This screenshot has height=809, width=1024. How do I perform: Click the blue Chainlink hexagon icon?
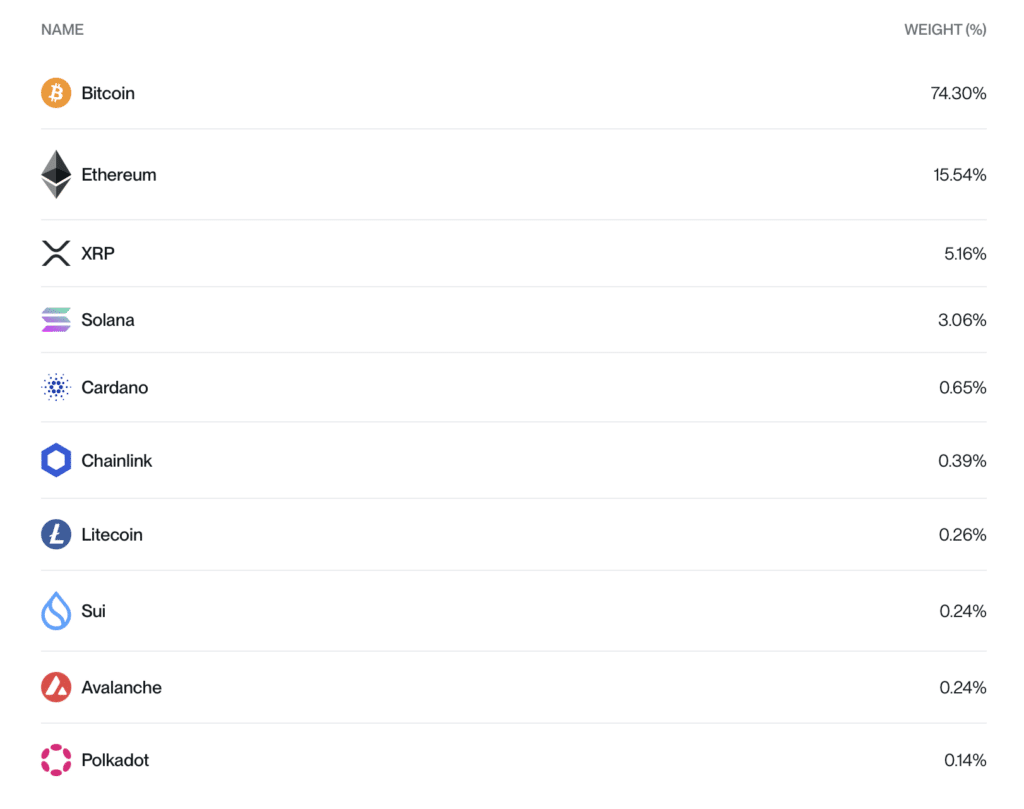tap(56, 460)
